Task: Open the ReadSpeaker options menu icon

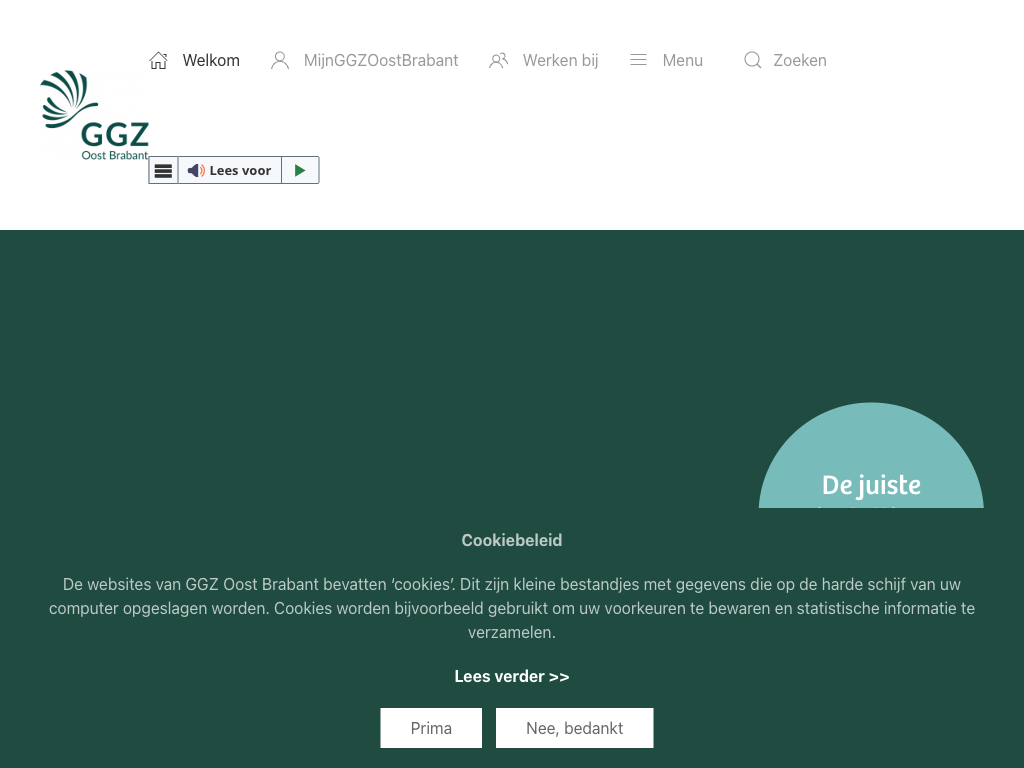Action: click(x=164, y=171)
